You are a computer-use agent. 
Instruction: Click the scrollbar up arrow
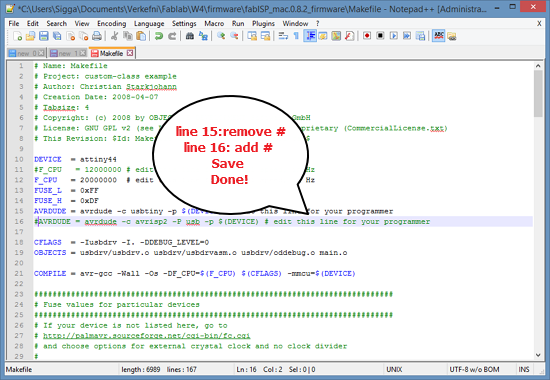(538, 66)
